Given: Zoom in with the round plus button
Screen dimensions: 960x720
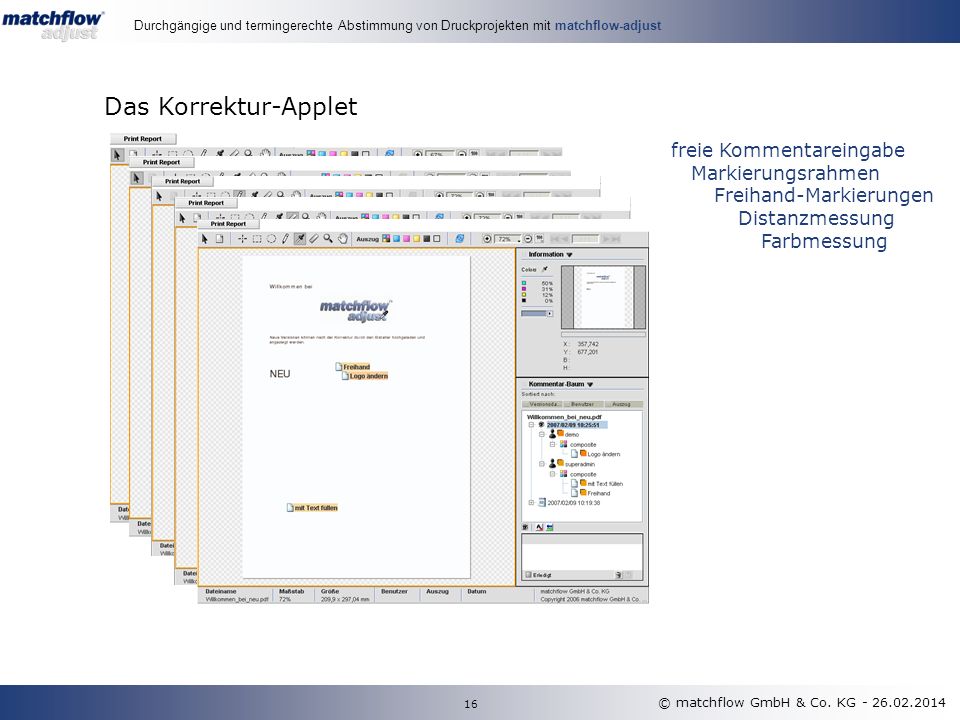Looking at the screenshot, I should coord(487,239).
